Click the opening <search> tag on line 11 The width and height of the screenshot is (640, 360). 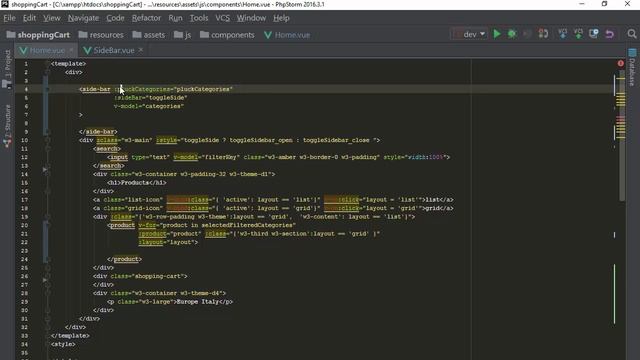coord(107,149)
